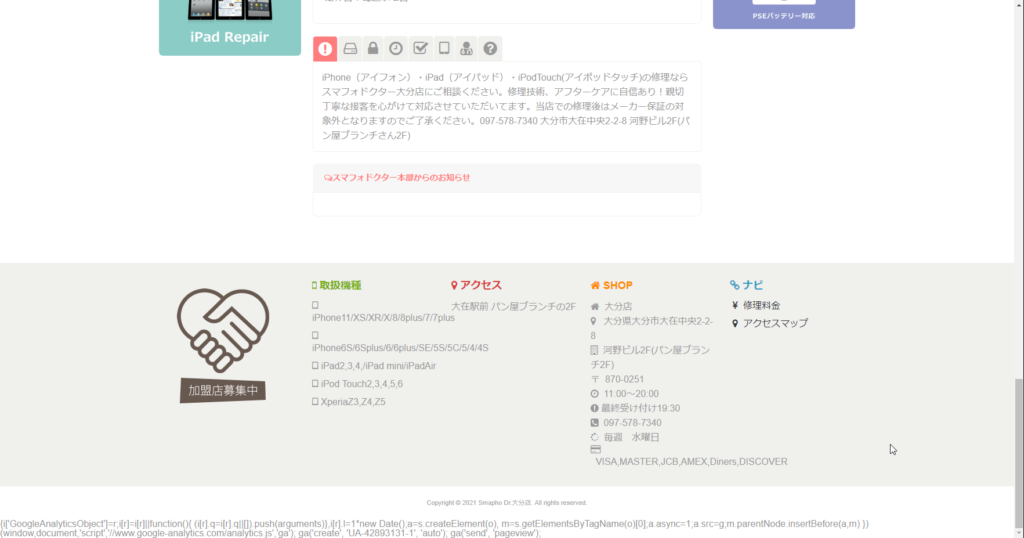The height and width of the screenshot is (538, 1024).
Task: Open the staff person tab icon
Action: pyautogui.click(x=466, y=49)
